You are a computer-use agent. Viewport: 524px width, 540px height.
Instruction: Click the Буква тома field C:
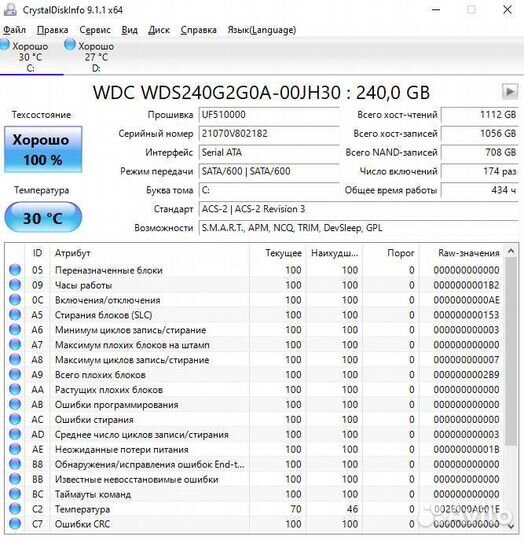click(x=269, y=190)
